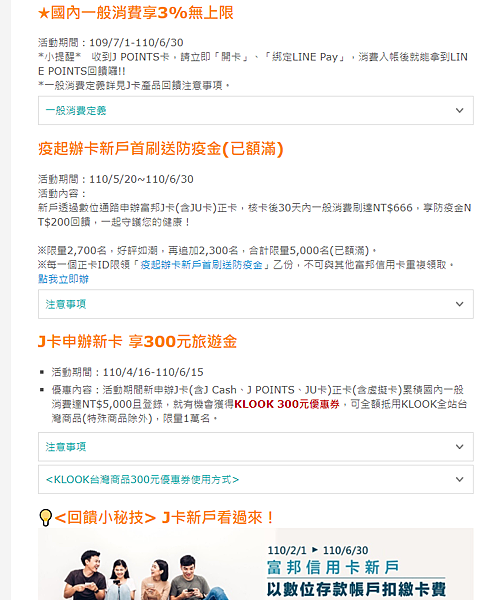Image resolution: width=494 pixels, height=600 pixels.
Task: Open the 點我立即辦 link
Action: 63,279
